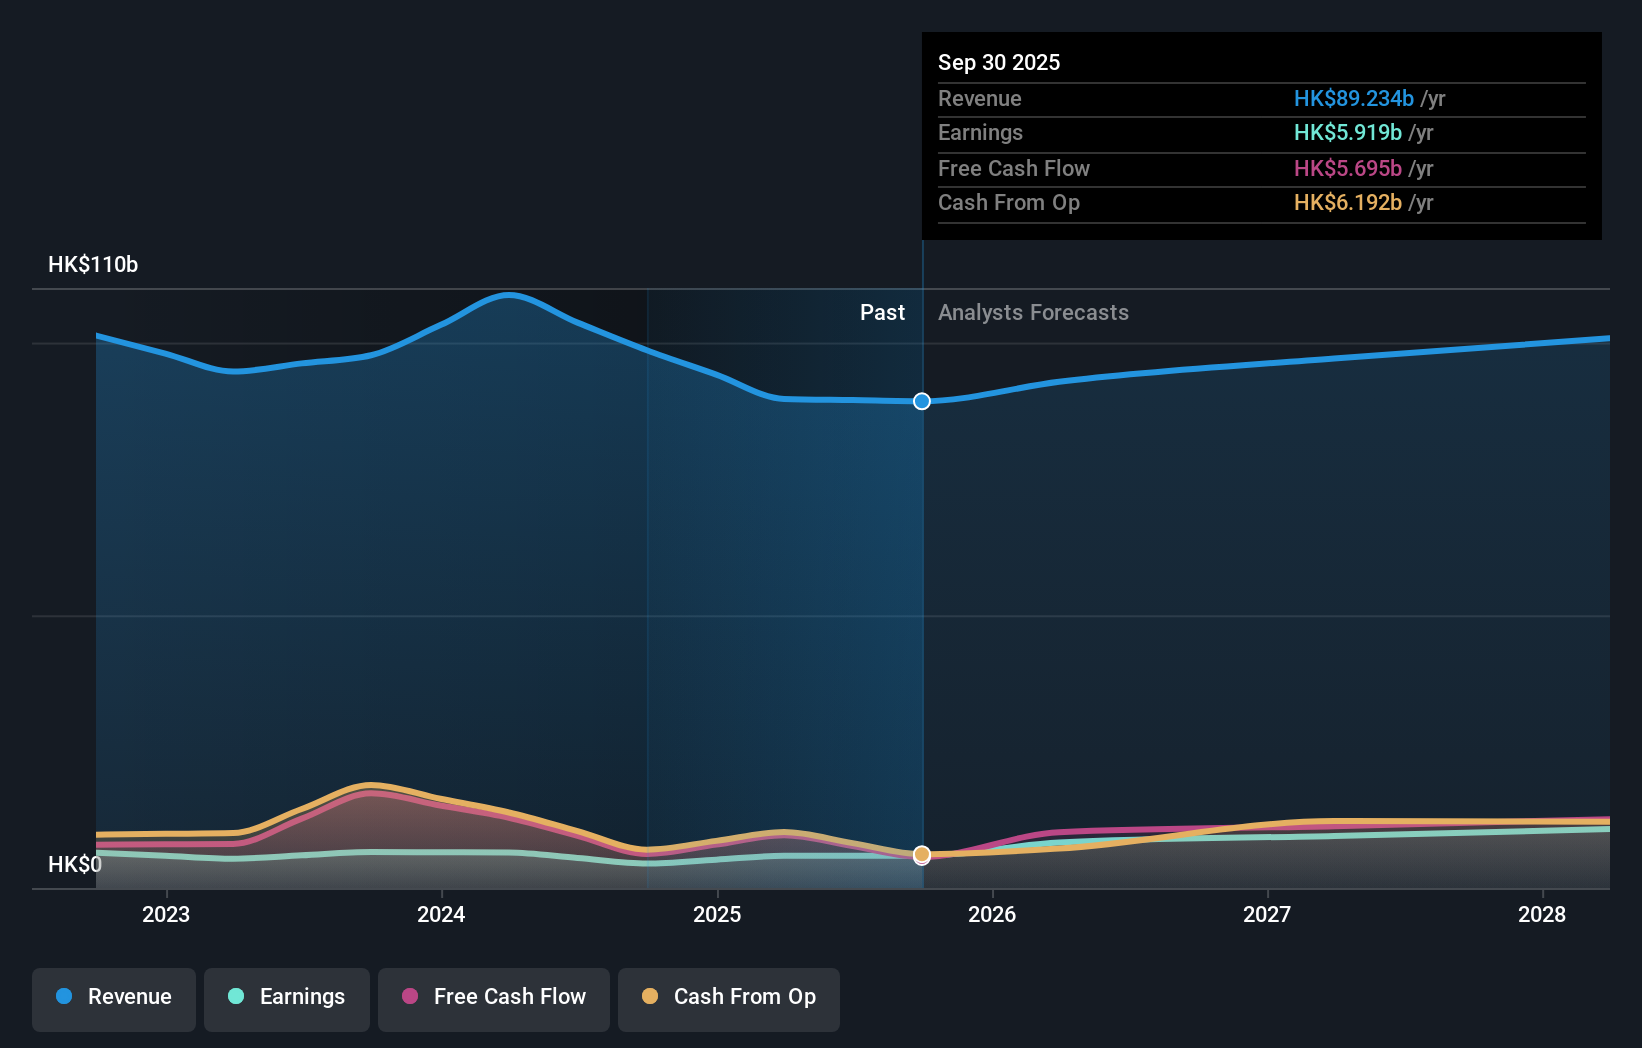Select the yellow cash flow marker on the chart
Image resolution: width=1642 pixels, height=1048 pixels.
(921, 854)
